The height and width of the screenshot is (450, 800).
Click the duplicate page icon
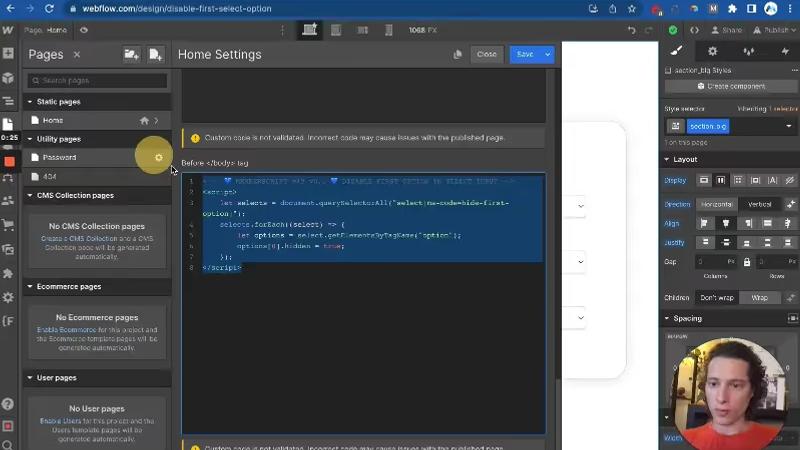[457, 55]
